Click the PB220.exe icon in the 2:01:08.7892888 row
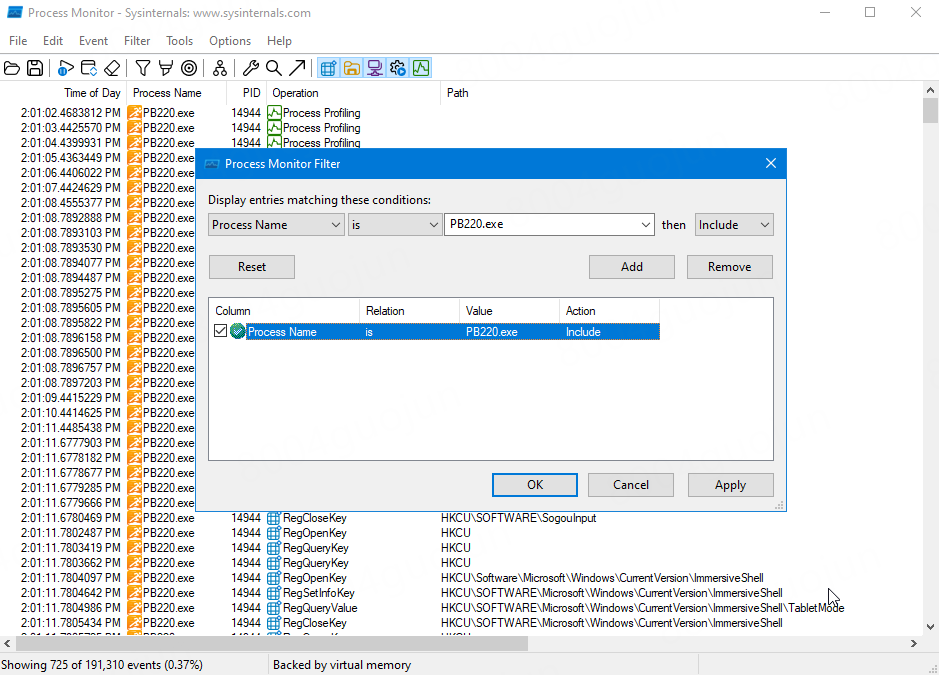939x675 pixels. (135, 217)
